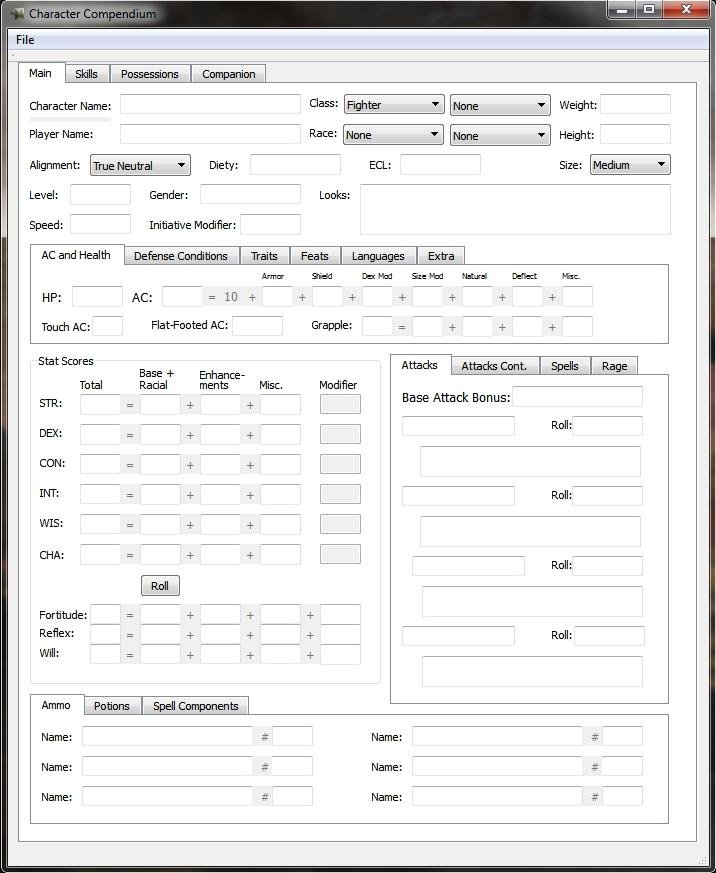716x873 pixels.
Task: Open the Size dropdown showing Medium
Action: click(630, 165)
